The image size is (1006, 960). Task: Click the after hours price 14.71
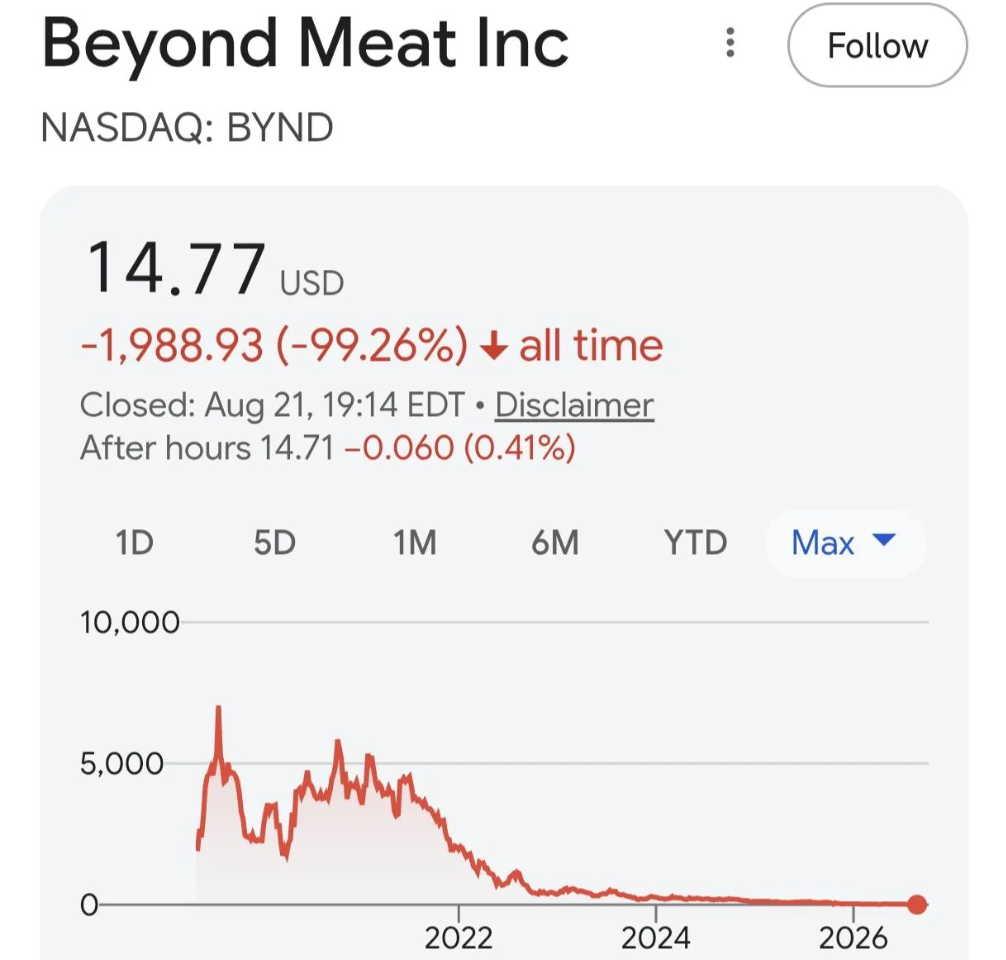click(x=297, y=447)
